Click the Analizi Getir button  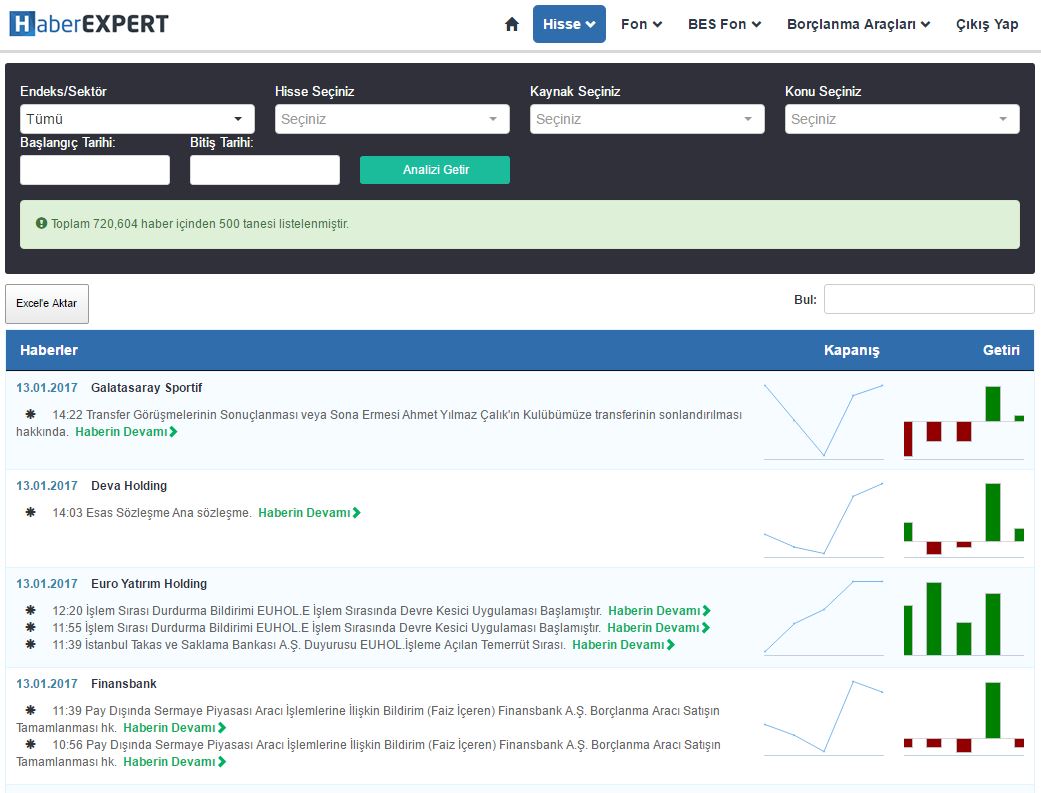(x=435, y=170)
